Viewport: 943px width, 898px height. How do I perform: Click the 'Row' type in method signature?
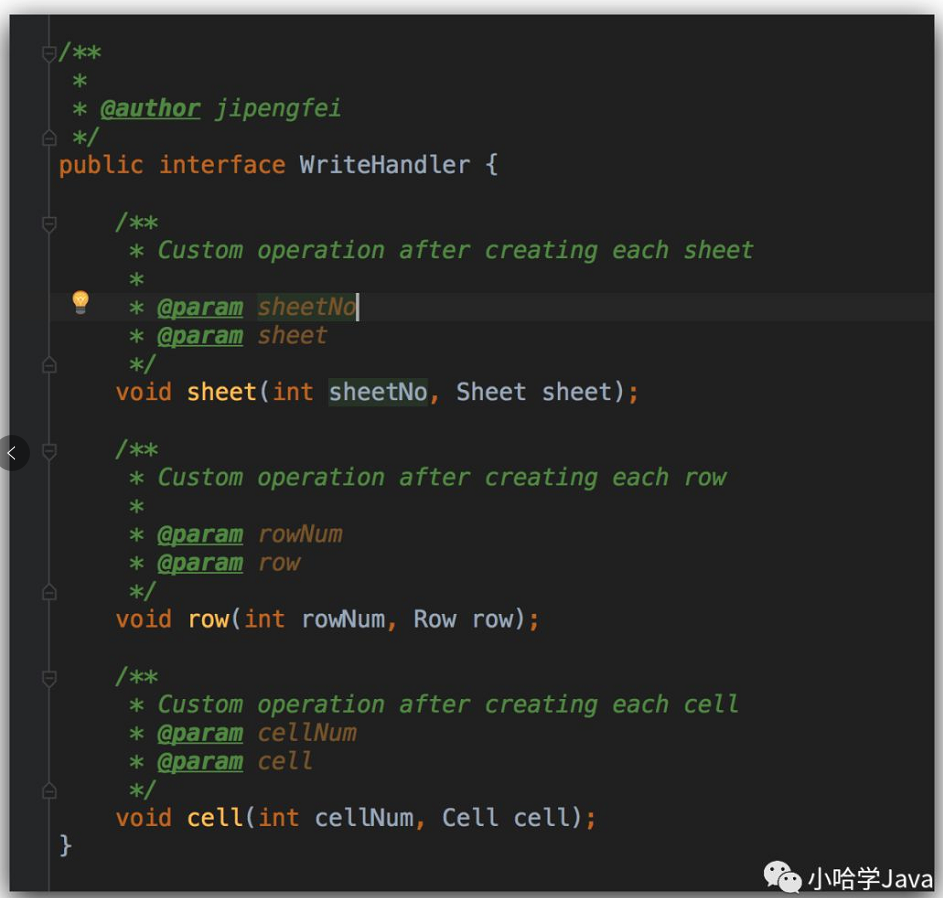(x=435, y=620)
